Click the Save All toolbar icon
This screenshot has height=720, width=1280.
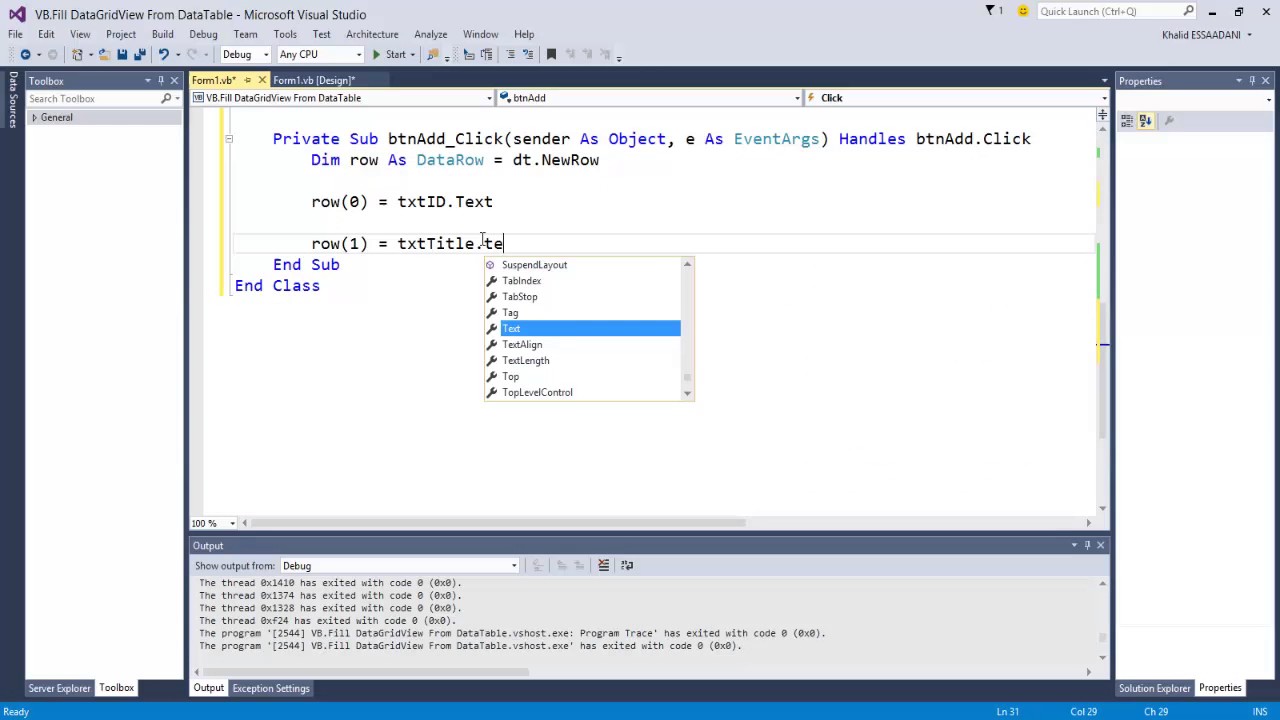coord(139,54)
